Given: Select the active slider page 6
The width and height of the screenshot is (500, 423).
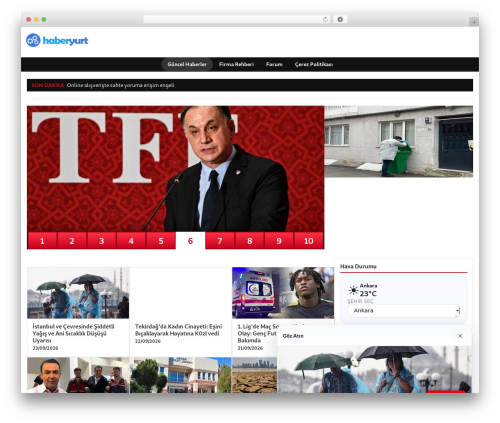Looking at the screenshot, I should pyautogui.click(x=190, y=241).
